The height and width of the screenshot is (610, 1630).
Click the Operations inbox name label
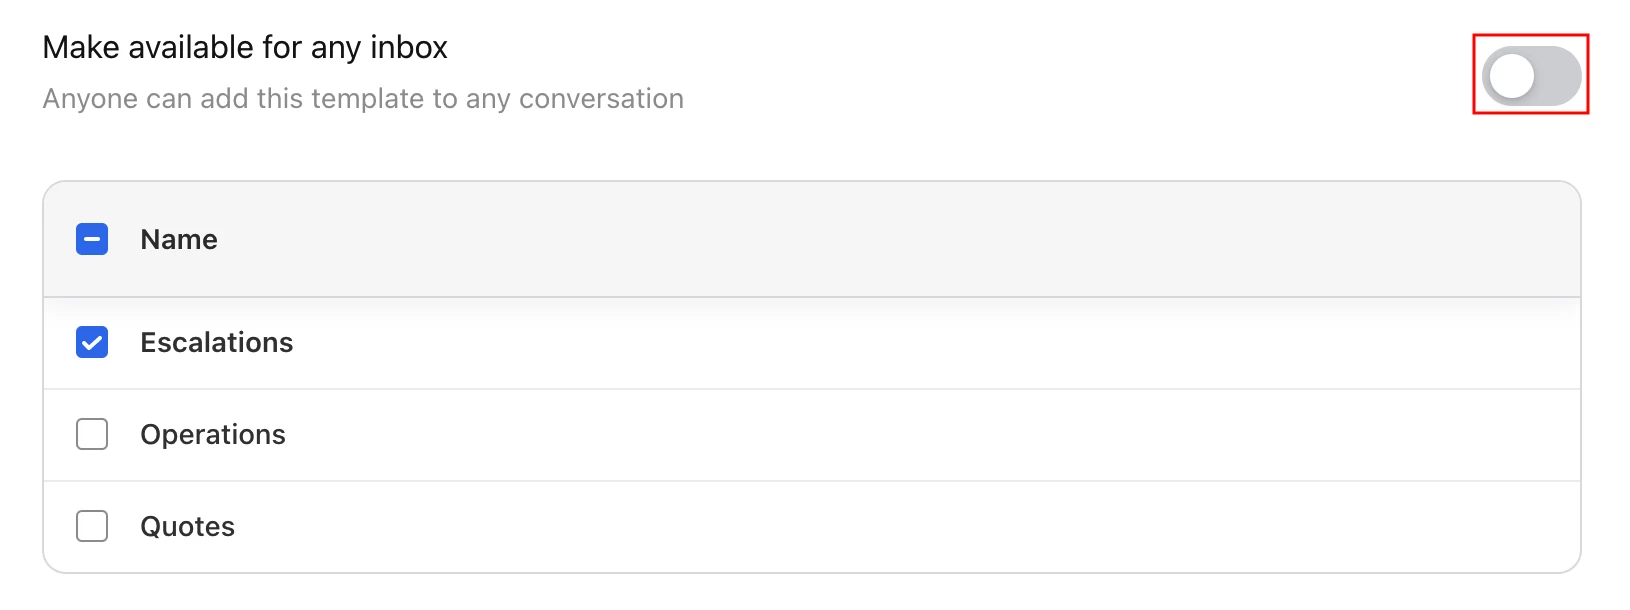[213, 435]
